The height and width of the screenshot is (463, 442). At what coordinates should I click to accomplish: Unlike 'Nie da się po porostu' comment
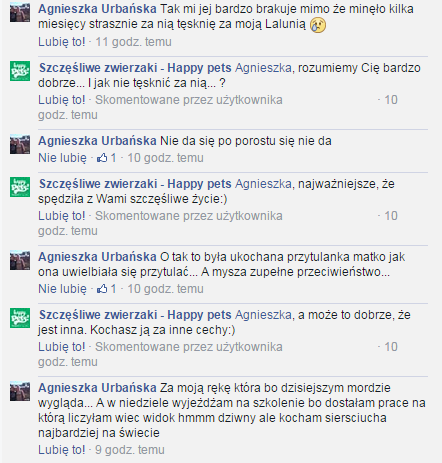[x=62, y=158]
